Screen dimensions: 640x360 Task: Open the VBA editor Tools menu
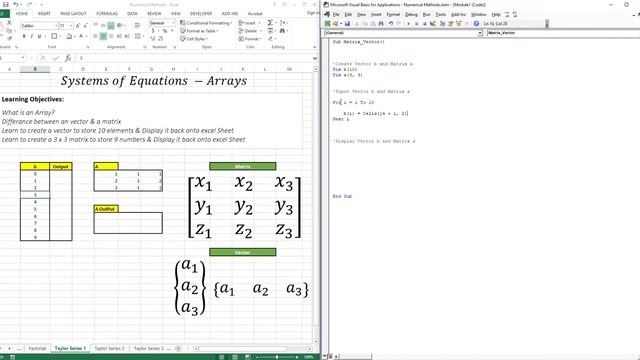(x=440, y=14)
